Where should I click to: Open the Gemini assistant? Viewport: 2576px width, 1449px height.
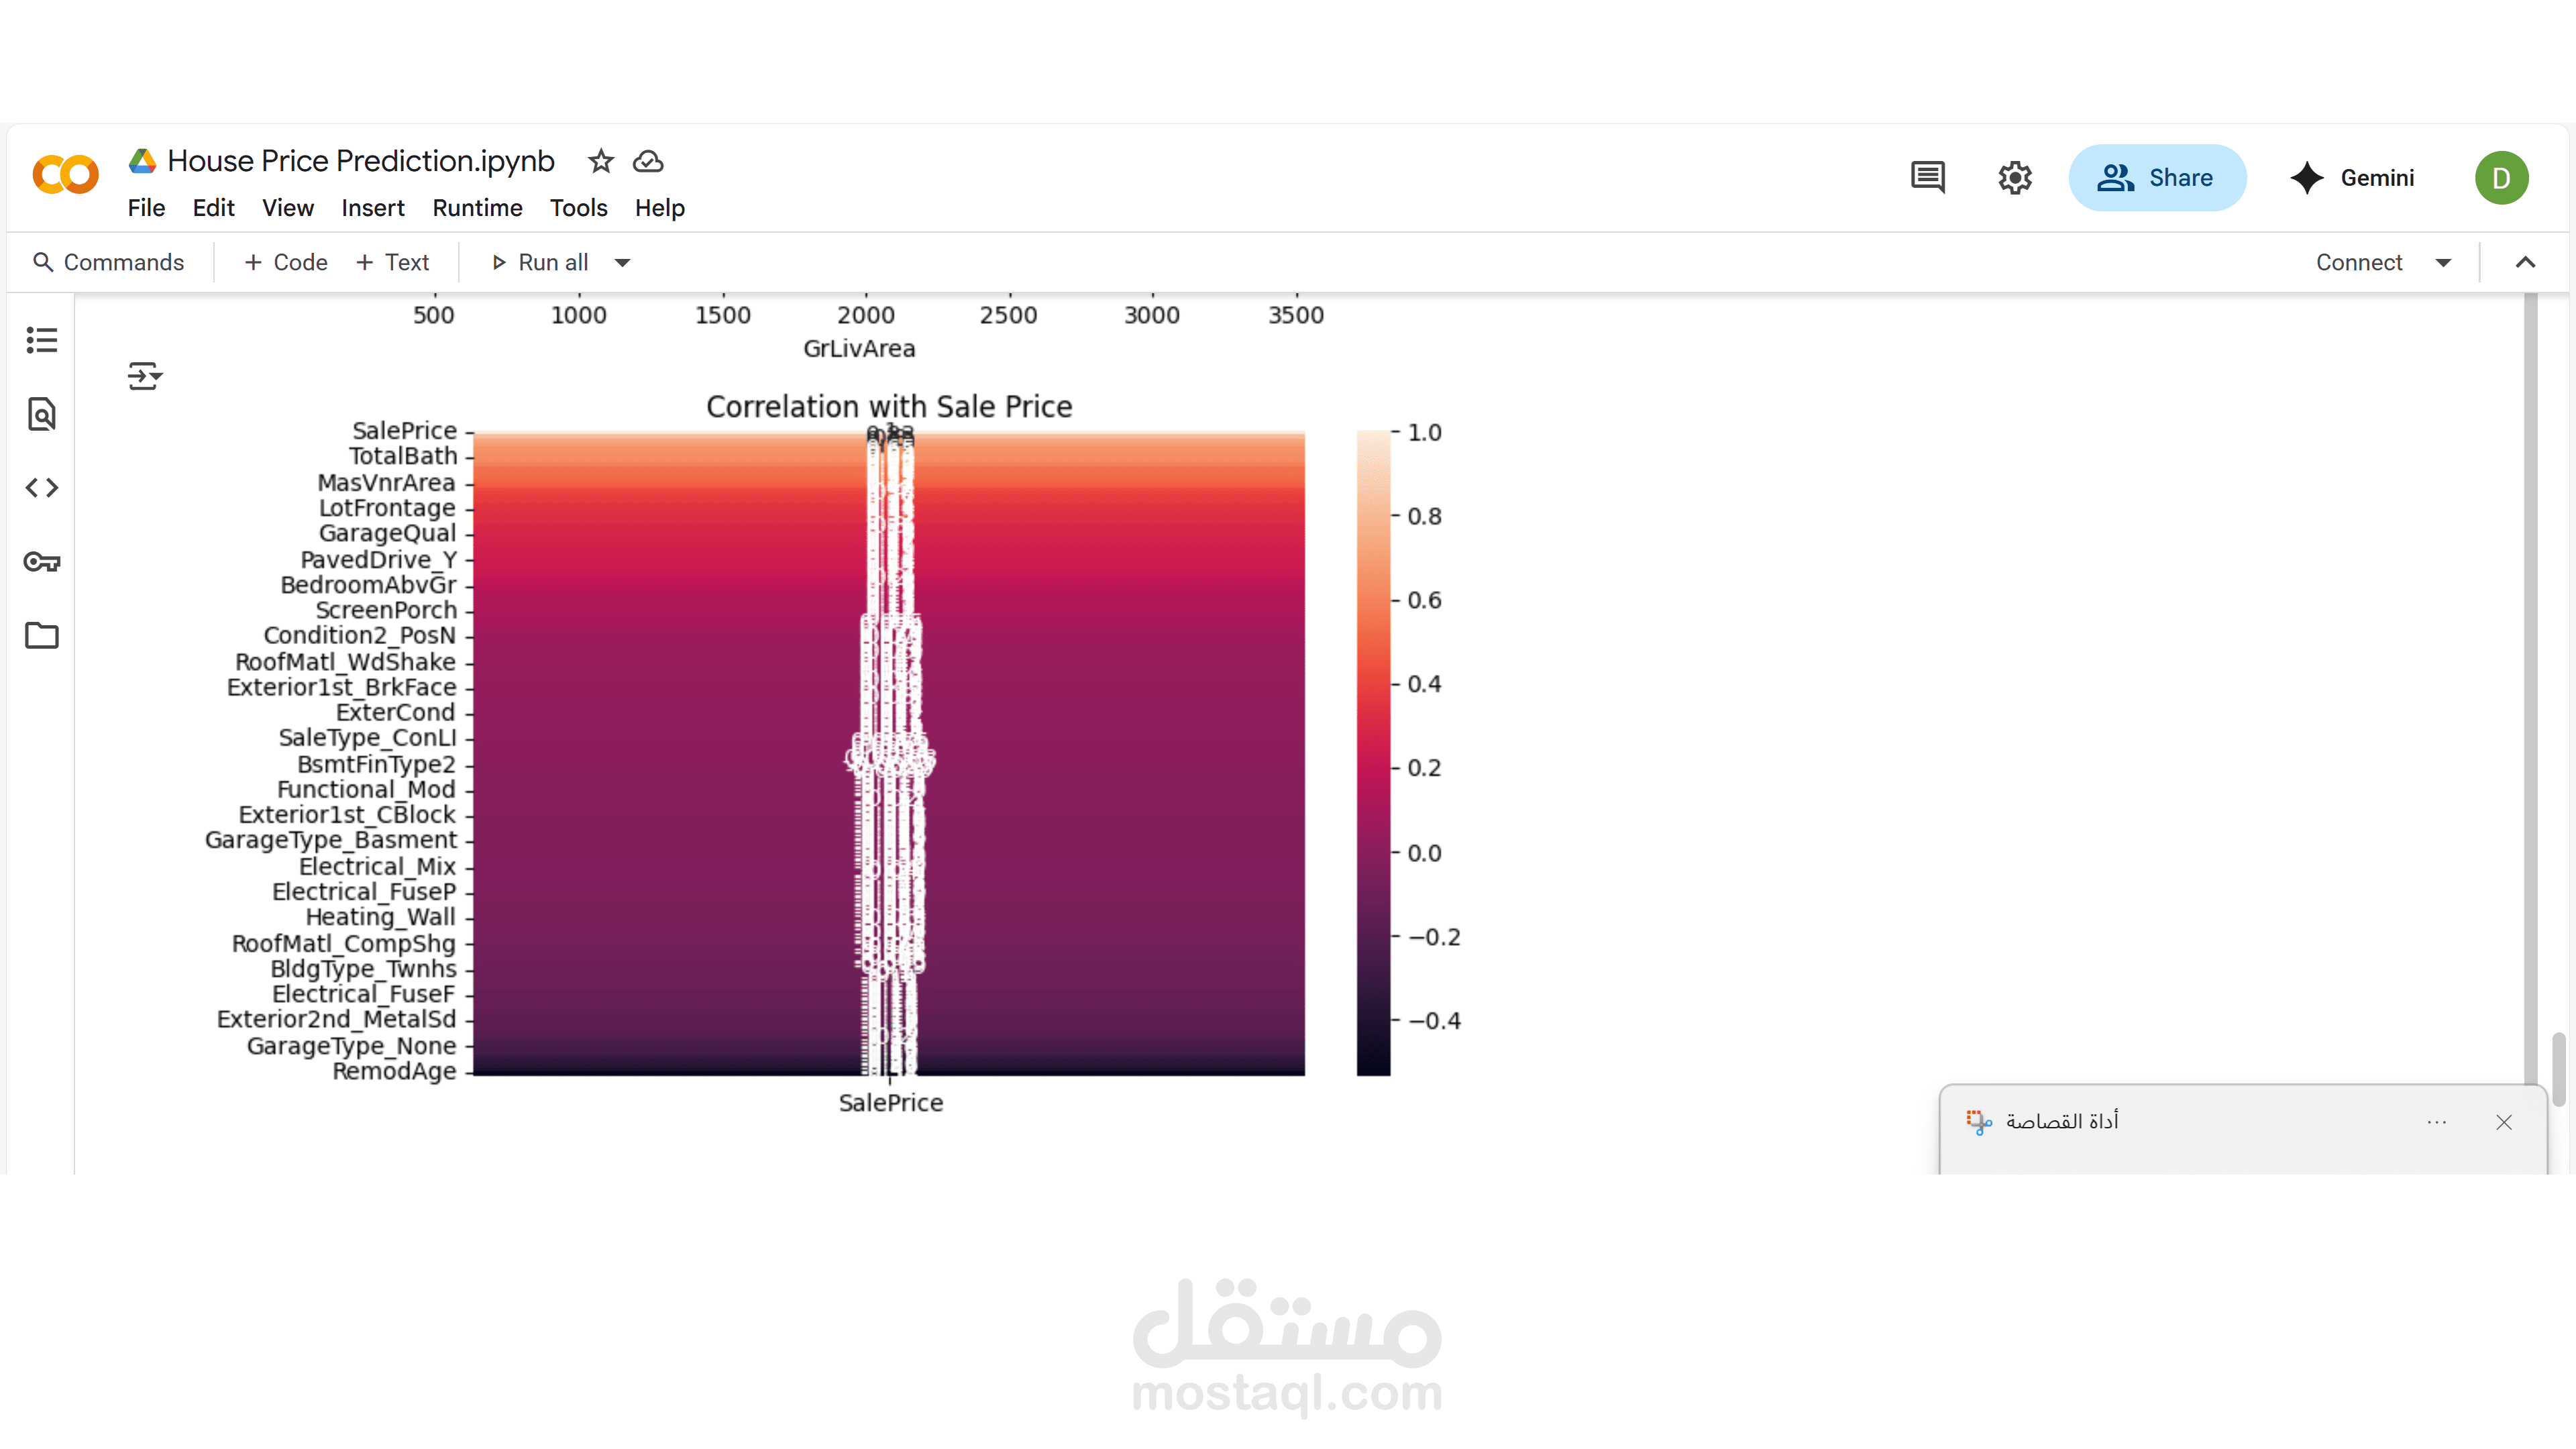coord(2352,178)
